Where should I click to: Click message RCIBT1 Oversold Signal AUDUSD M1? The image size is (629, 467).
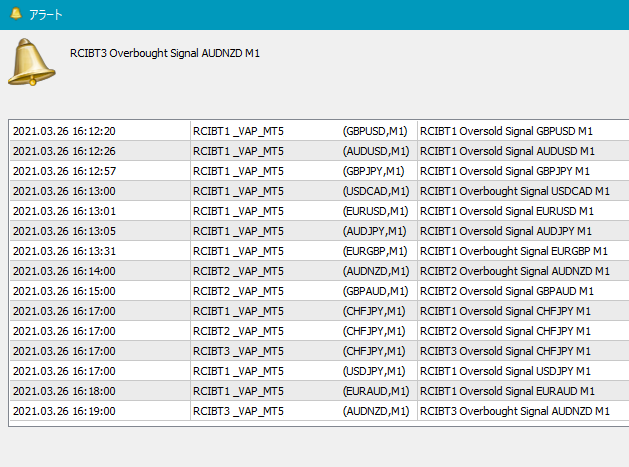click(x=507, y=151)
